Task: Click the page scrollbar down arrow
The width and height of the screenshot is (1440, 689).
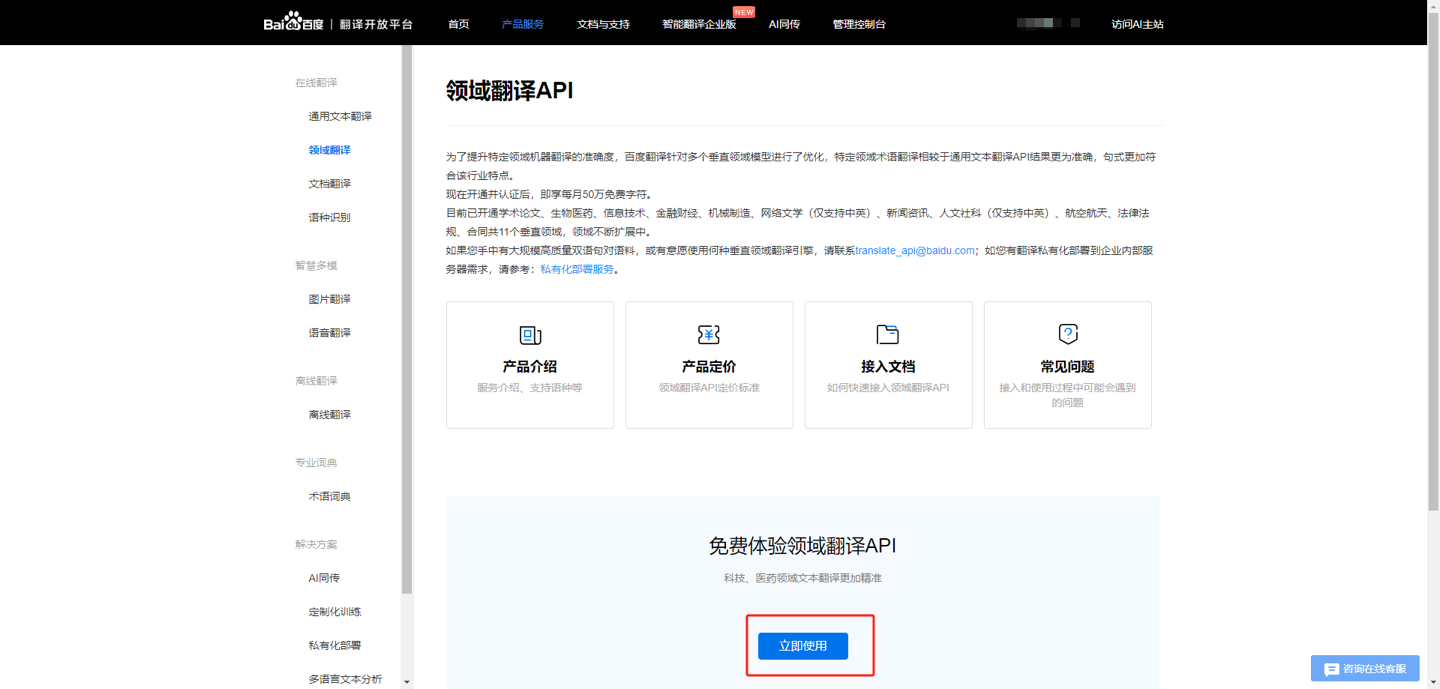Action: tap(1434, 683)
